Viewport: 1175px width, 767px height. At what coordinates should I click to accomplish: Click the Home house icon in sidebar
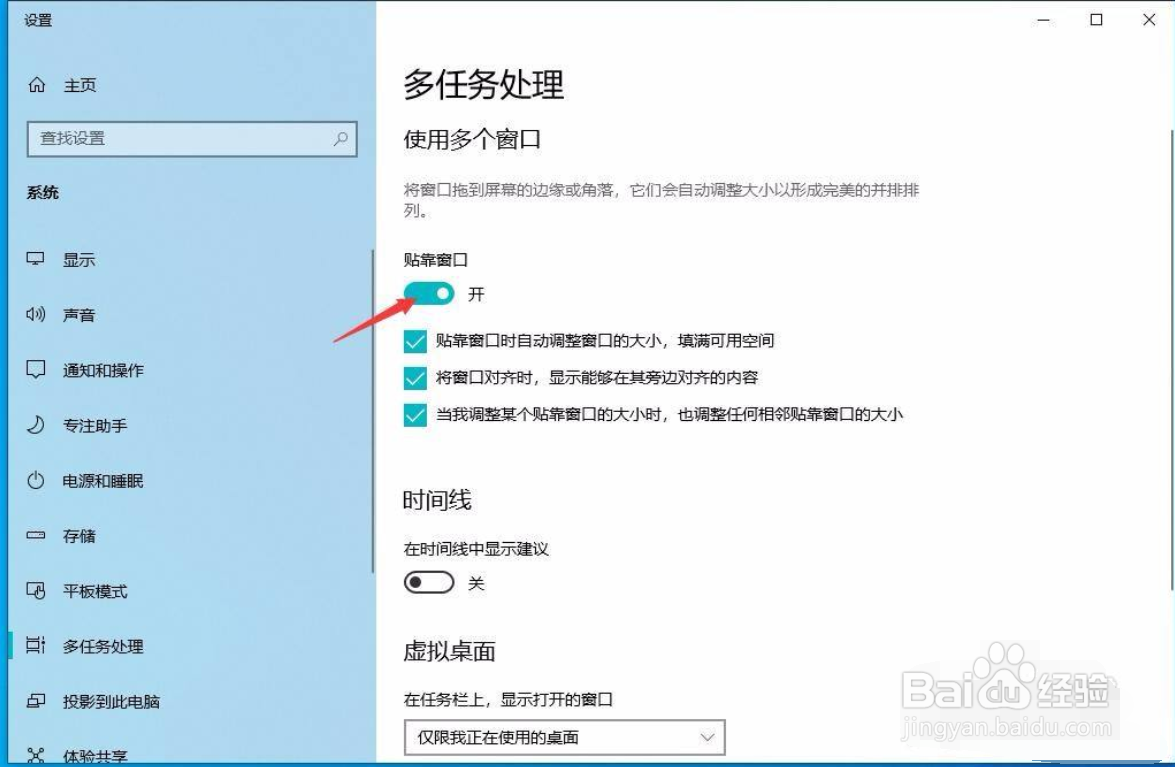point(37,85)
